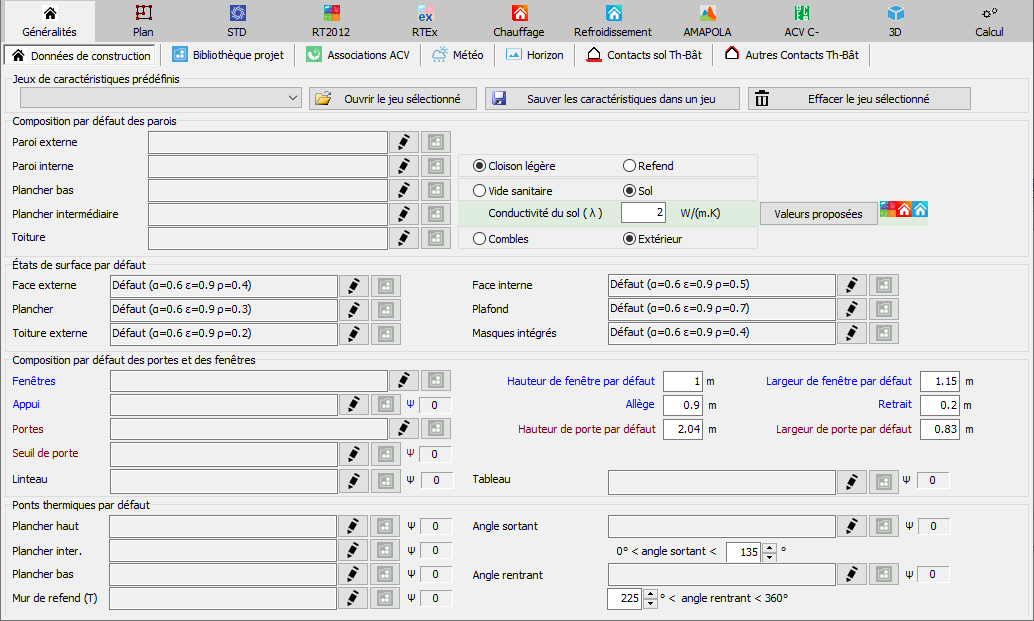
Task: Click the colored icons beside Valeurs proposées
Action: click(904, 210)
